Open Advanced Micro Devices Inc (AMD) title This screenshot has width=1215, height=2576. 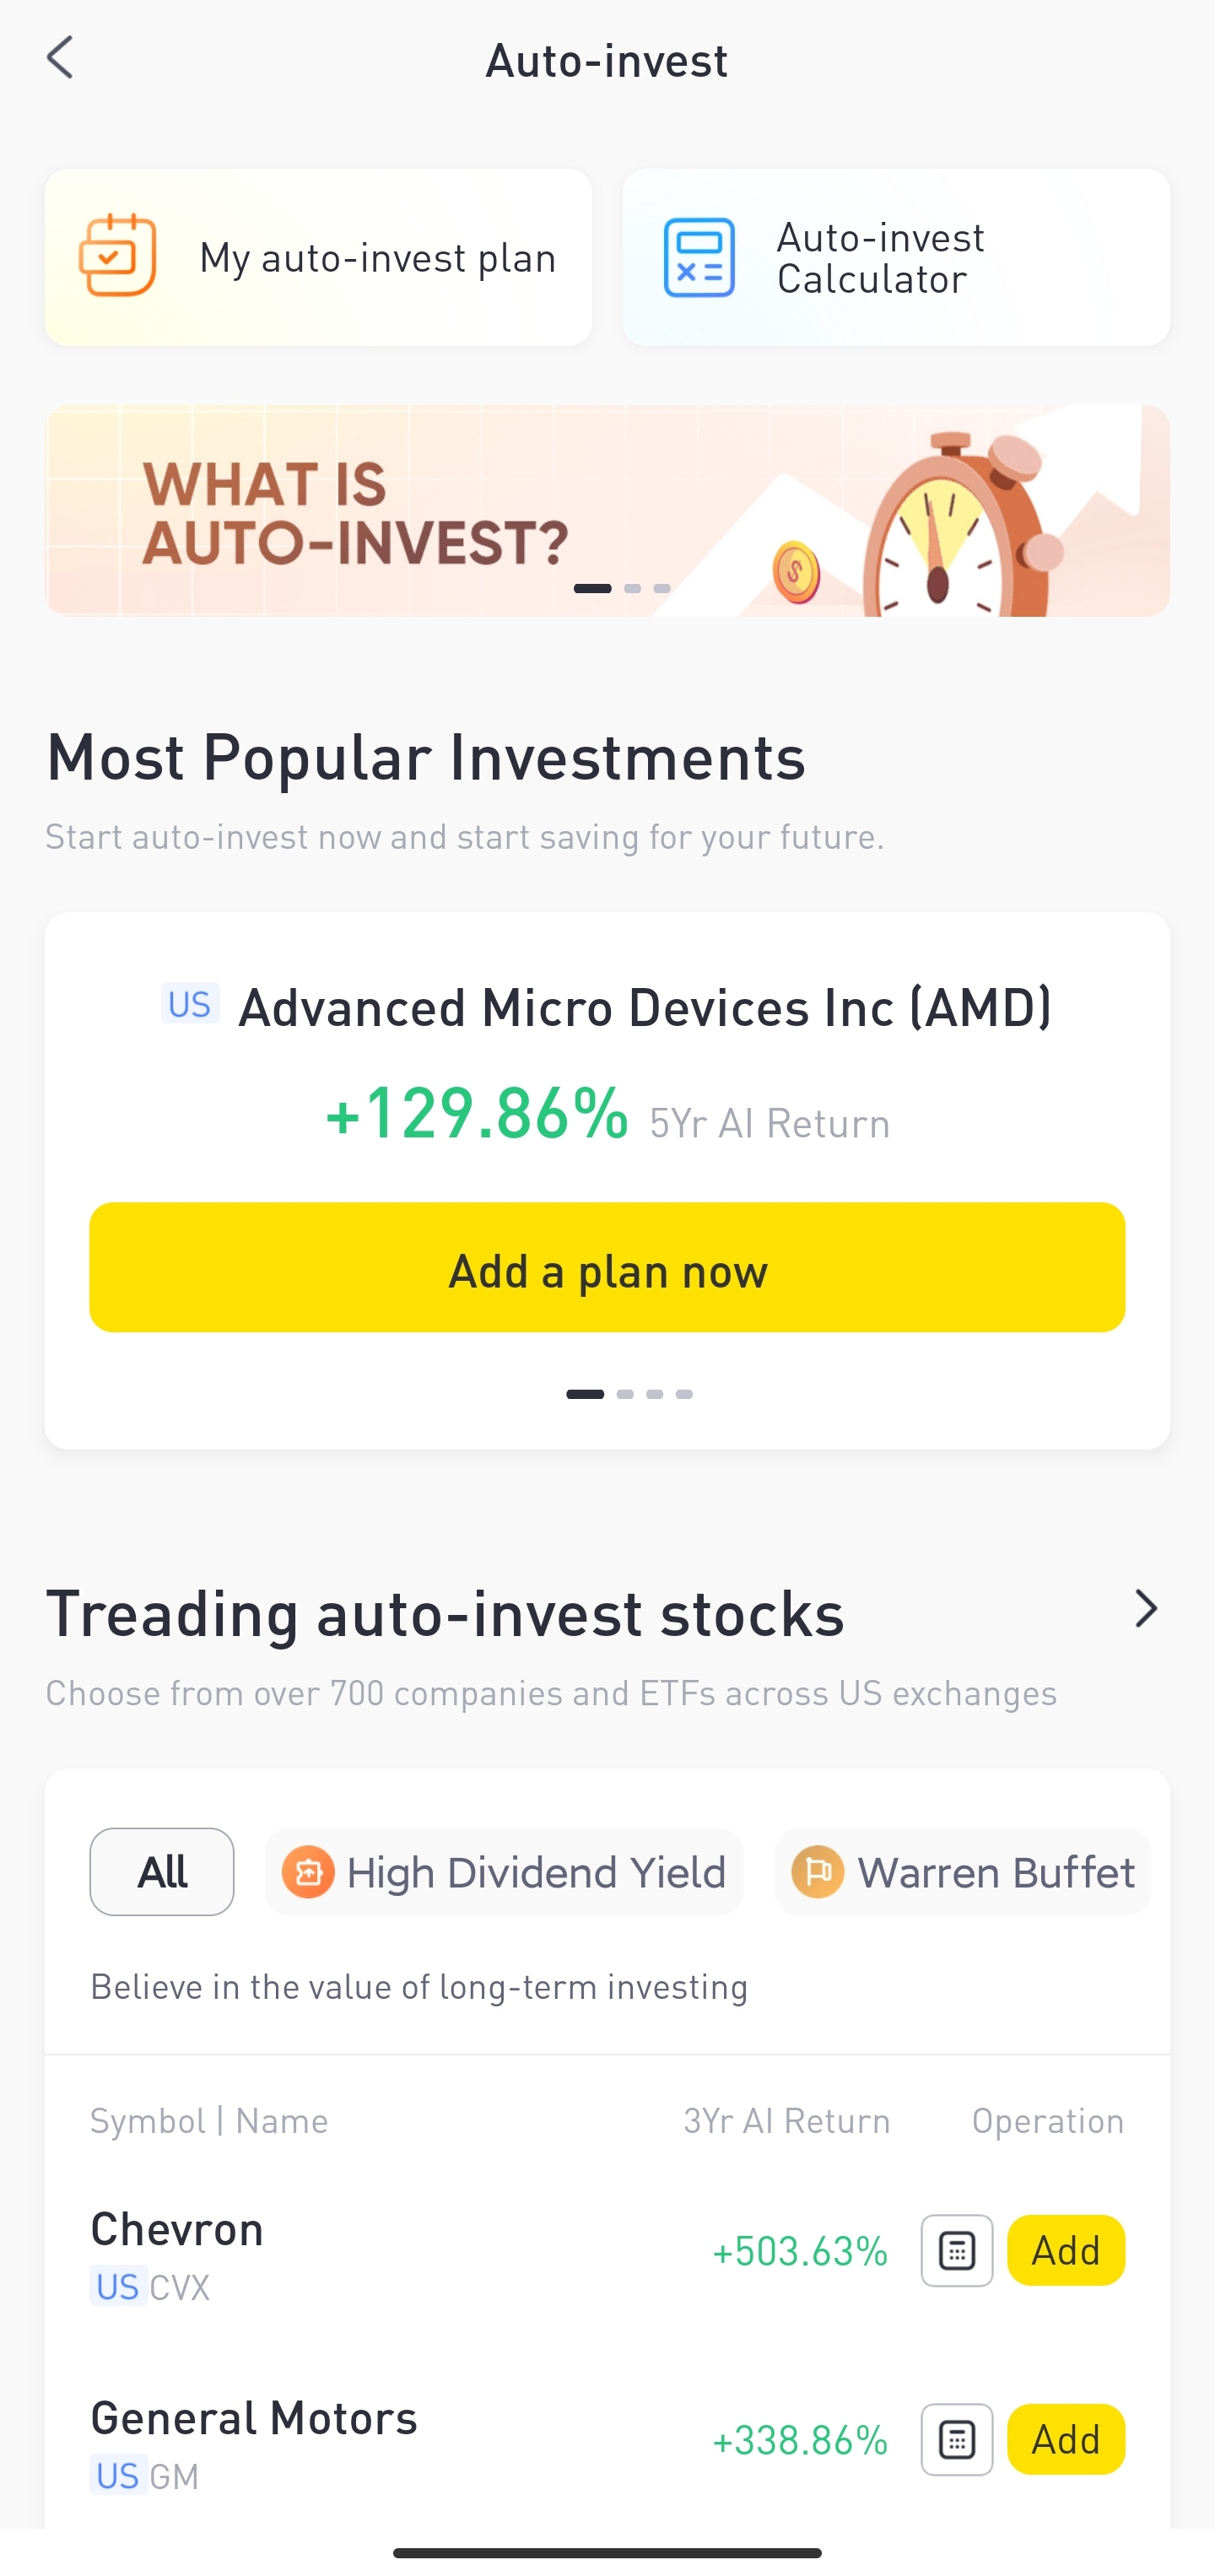(x=644, y=1007)
